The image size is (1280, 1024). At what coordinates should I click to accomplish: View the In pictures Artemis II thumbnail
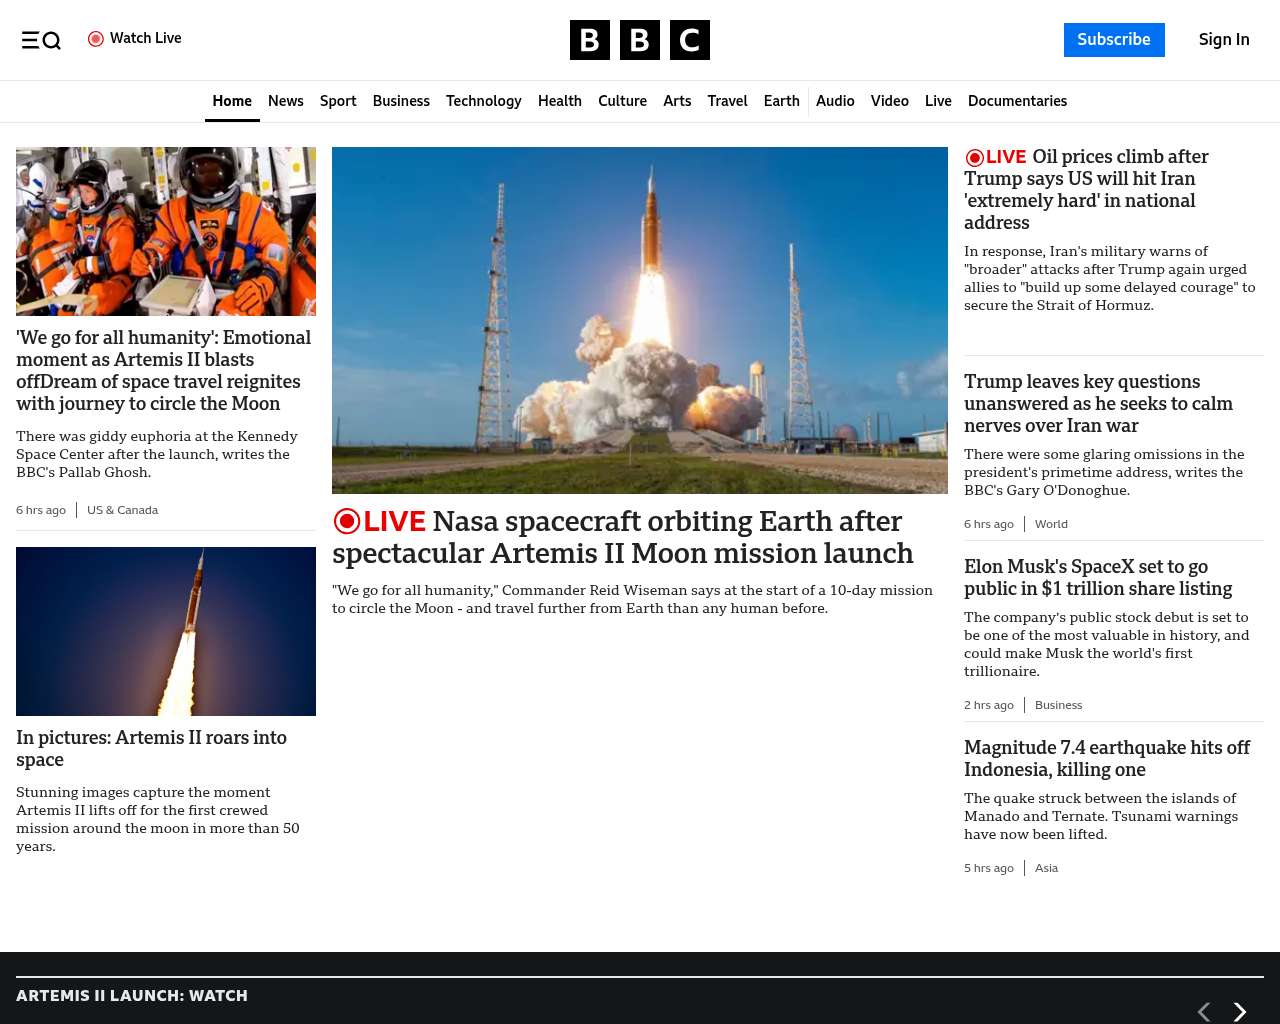166,631
